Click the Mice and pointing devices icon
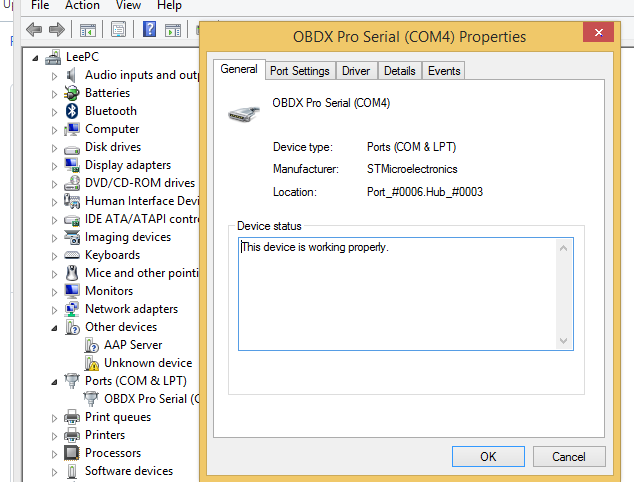Screen dimensions: 634x482 72,273
